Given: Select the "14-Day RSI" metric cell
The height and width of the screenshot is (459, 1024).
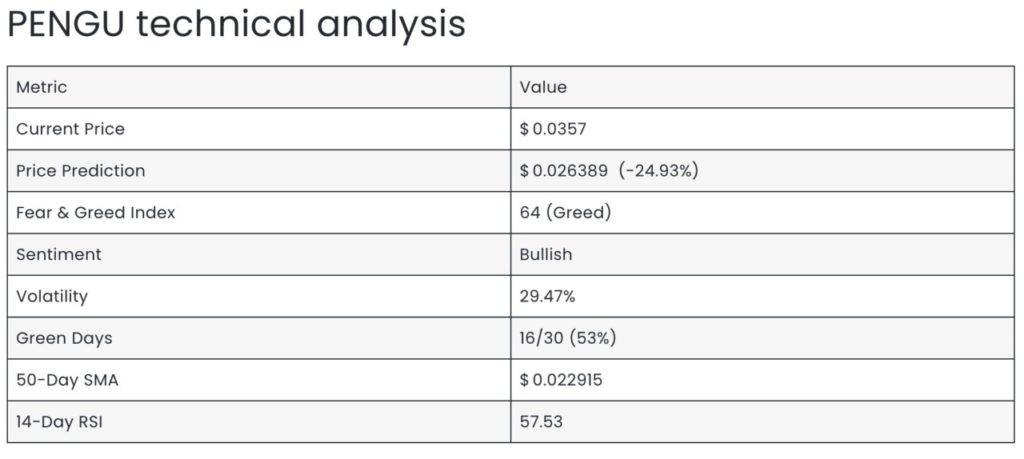Looking at the screenshot, I should 59,422.
